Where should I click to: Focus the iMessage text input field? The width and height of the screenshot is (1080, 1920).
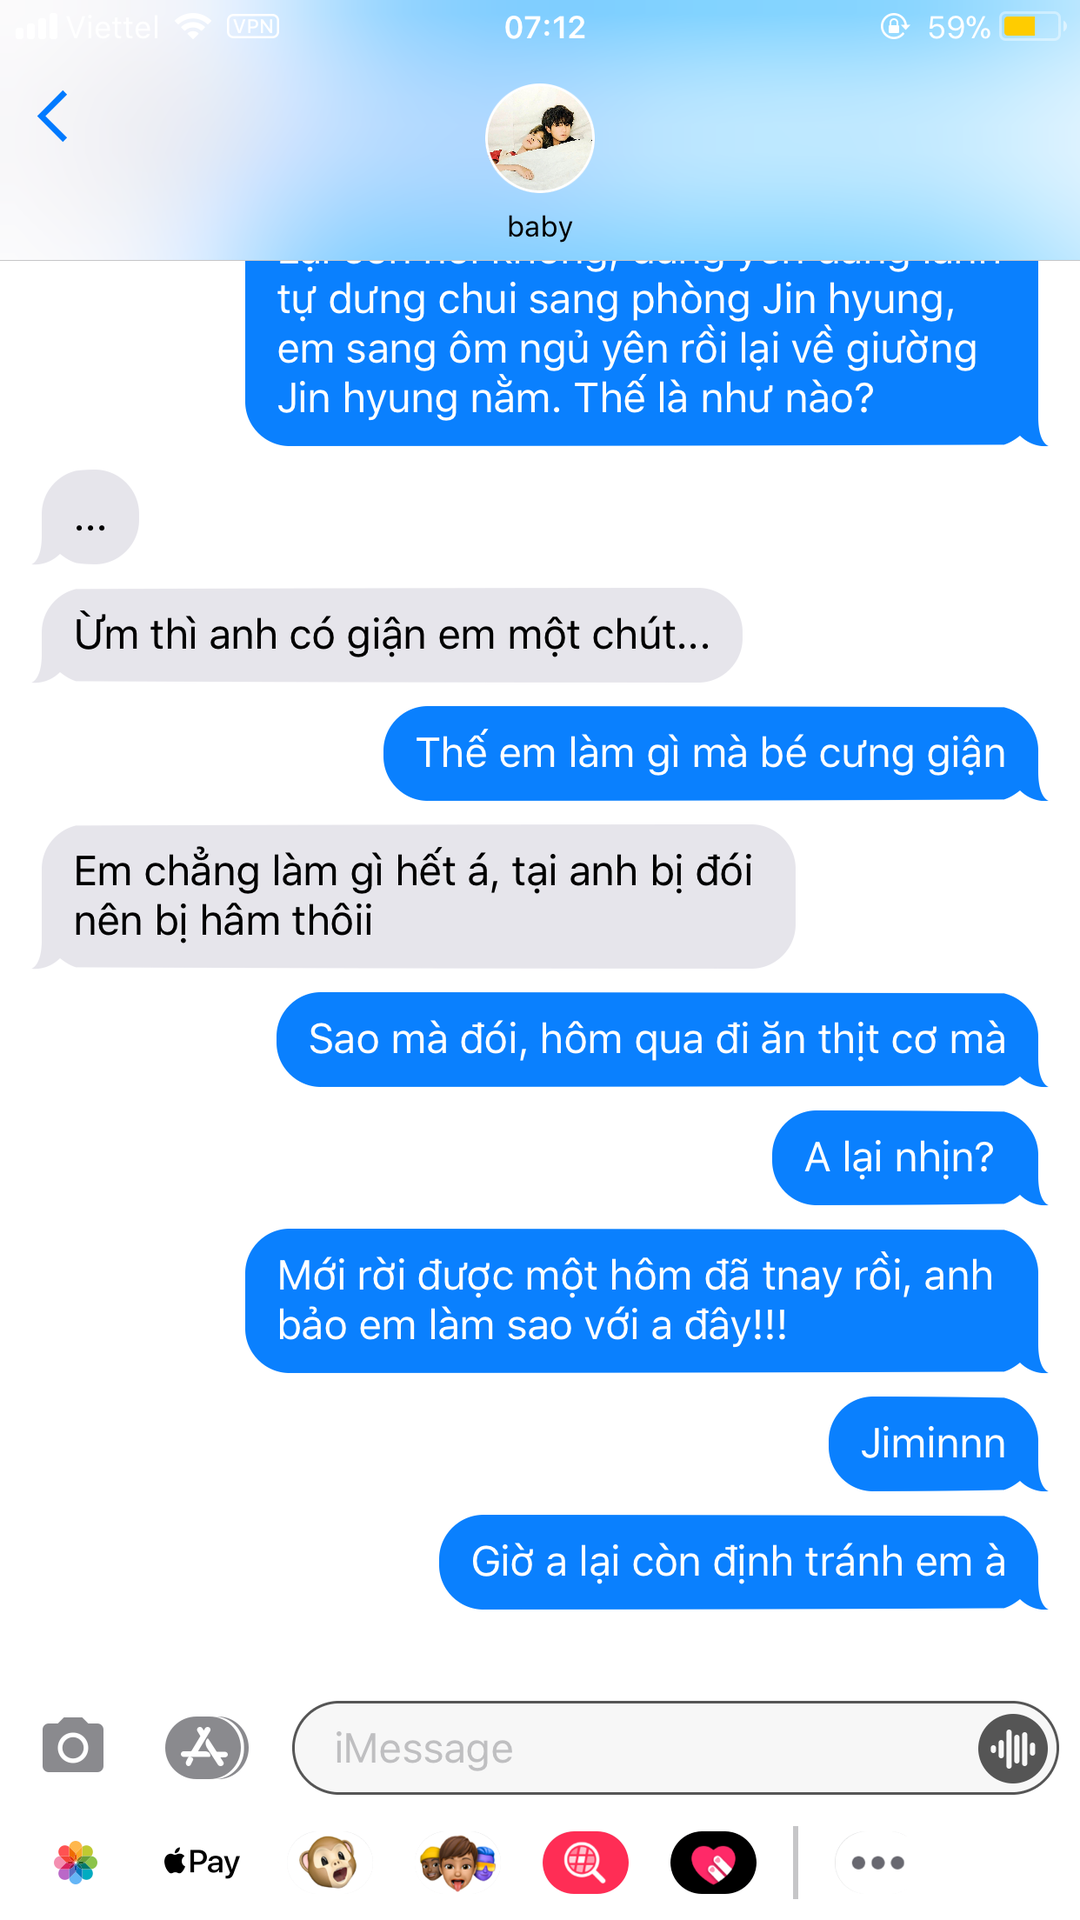pyautogui.click(x=635, y=1748)
